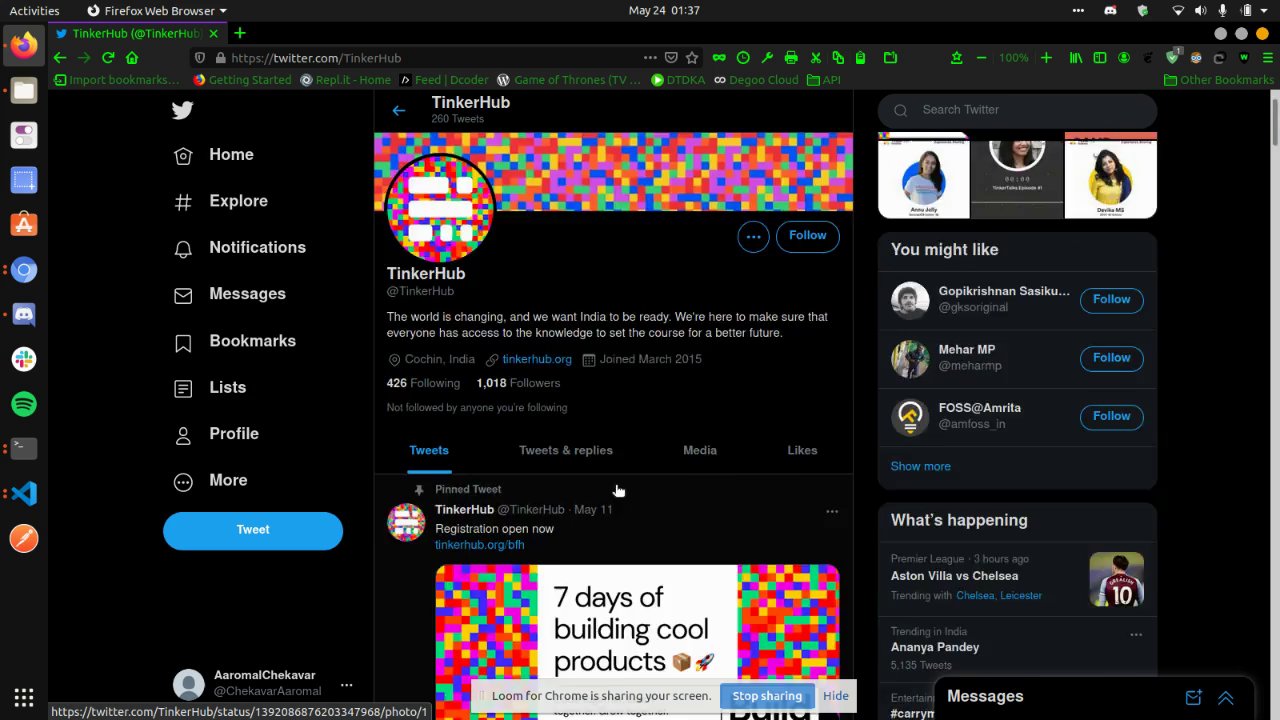Open the Ananya Pandey trend options menu
Screen dimensions: 1280x720
1136,634
